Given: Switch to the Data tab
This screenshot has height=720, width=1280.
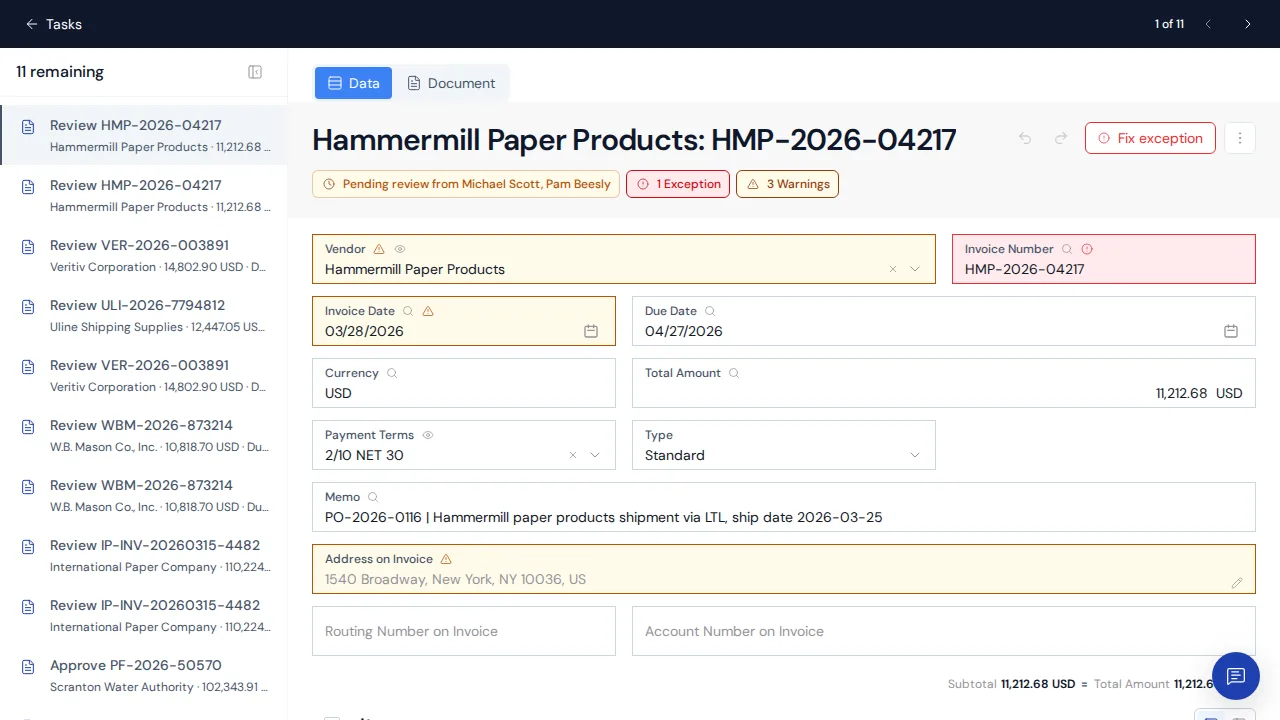Looking at the screenshot, I should [354, 83].
